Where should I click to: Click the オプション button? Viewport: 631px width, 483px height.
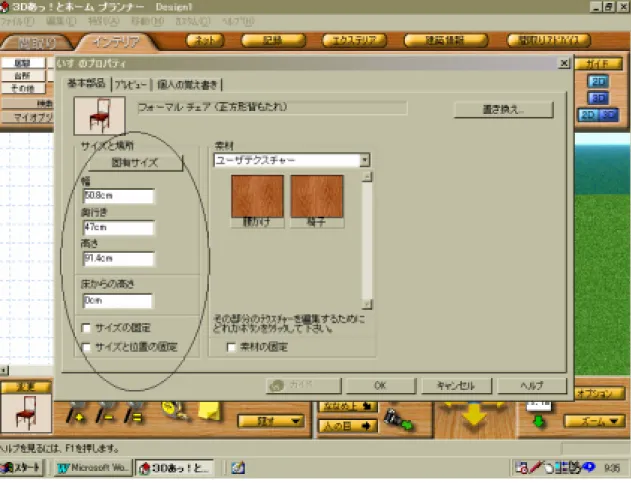point(600,393)
